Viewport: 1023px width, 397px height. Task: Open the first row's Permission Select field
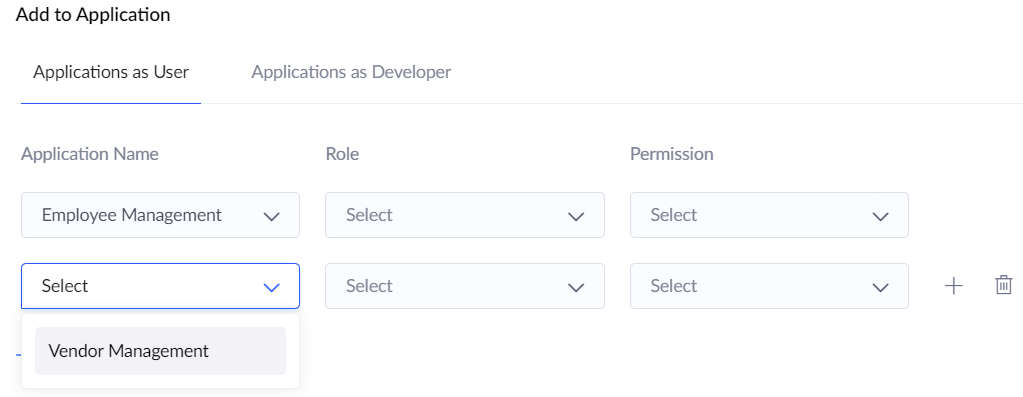(769, 214)
